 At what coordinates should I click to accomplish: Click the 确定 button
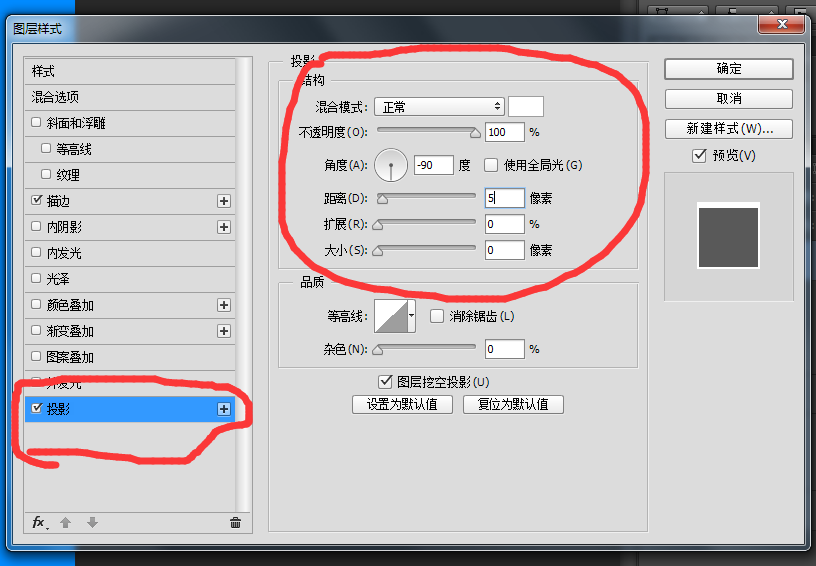(729, 69)
